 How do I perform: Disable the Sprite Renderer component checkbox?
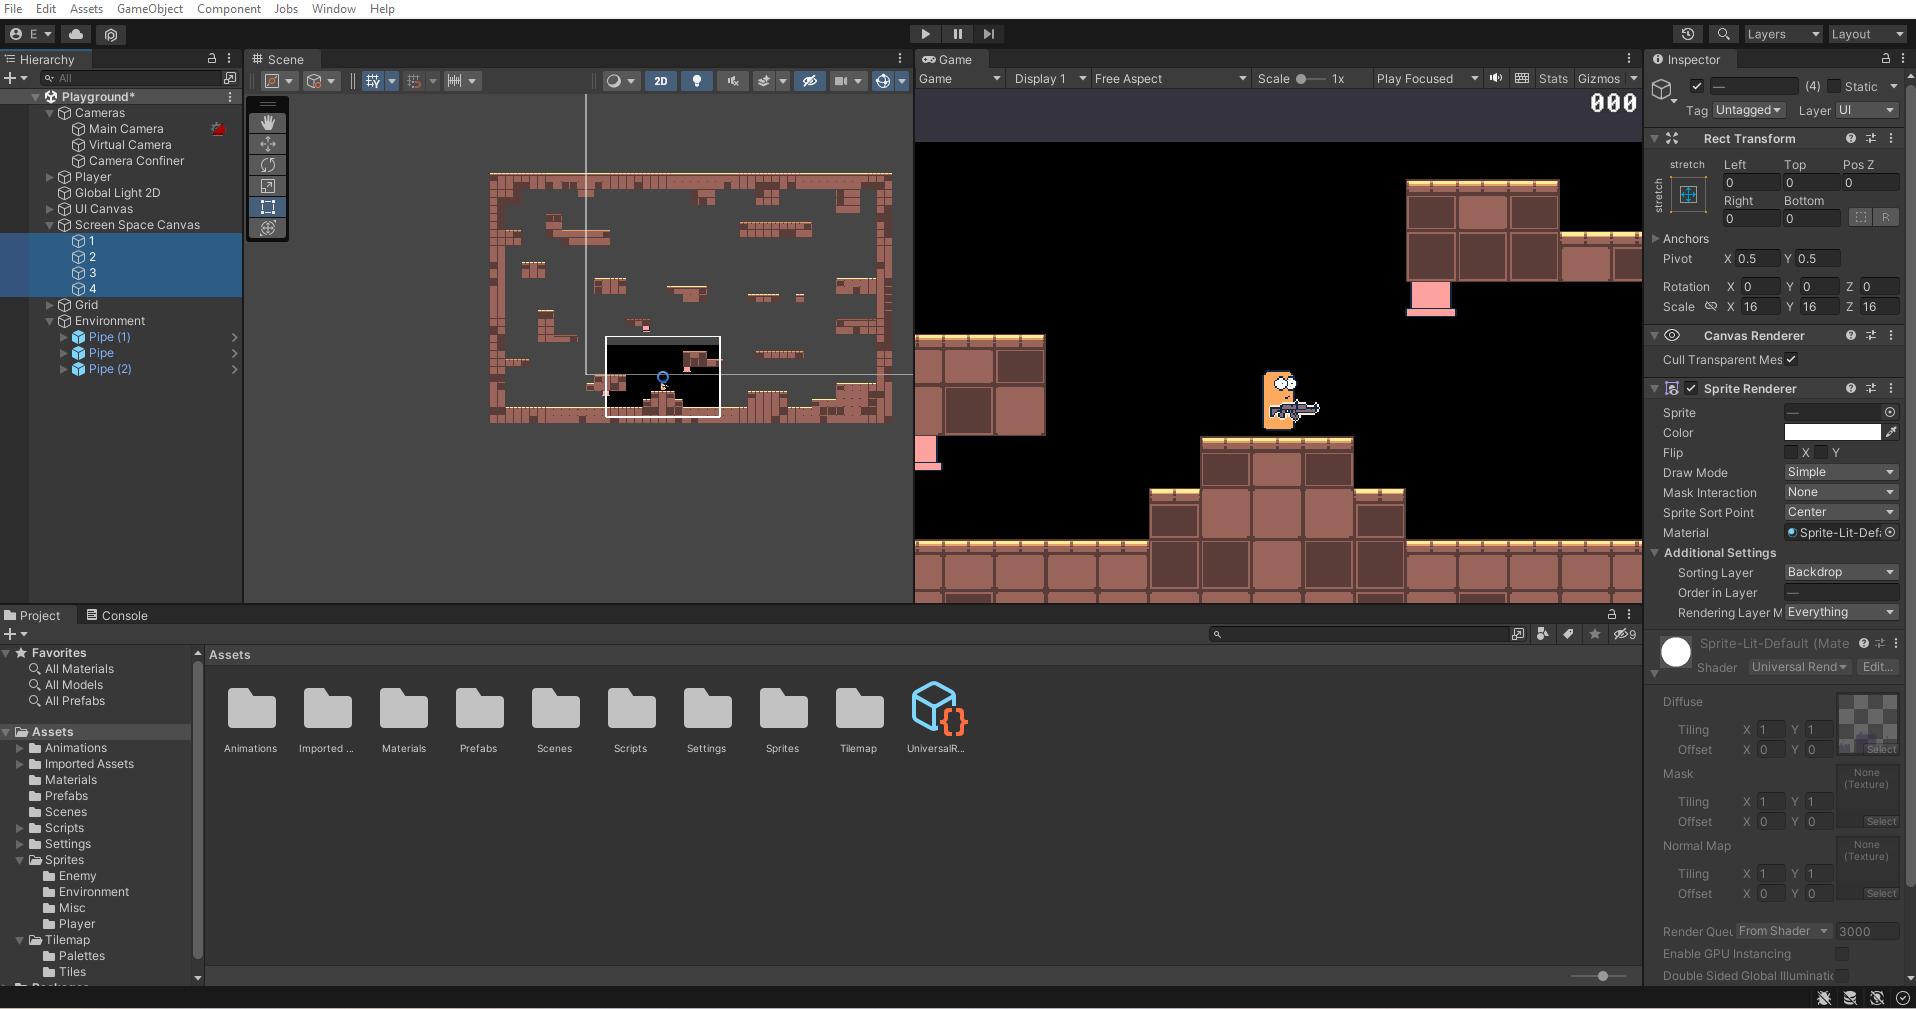[1691, 388]
